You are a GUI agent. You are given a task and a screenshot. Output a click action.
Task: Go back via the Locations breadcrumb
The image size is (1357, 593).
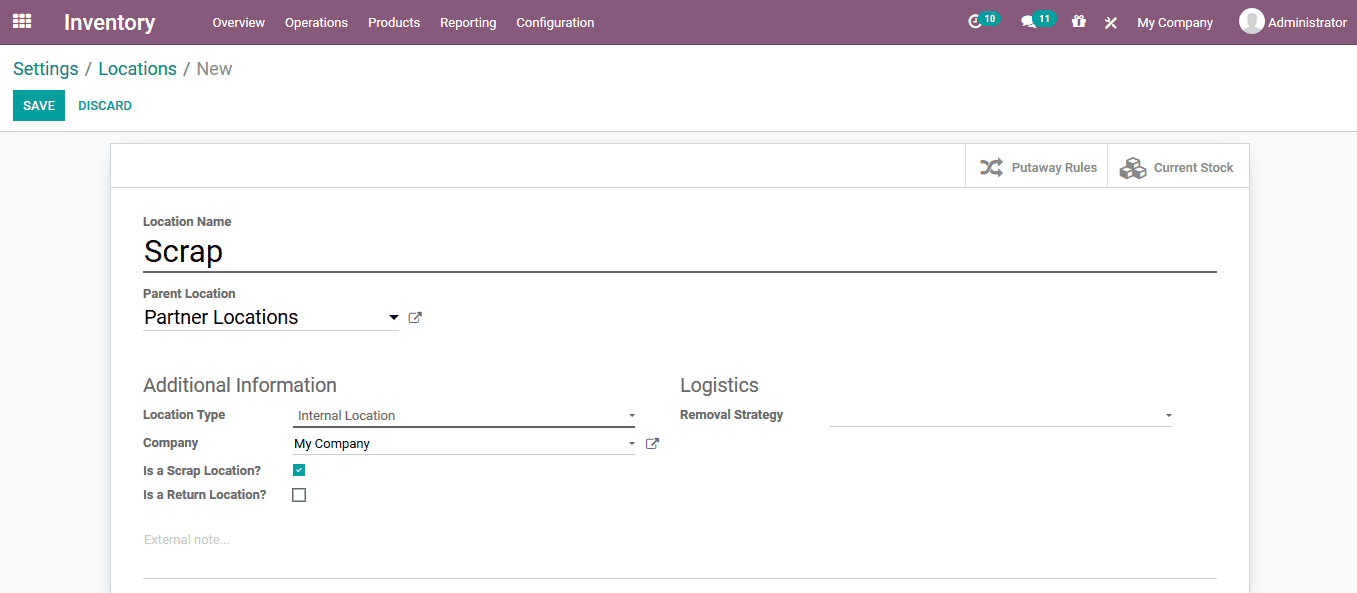click(137, 68)
